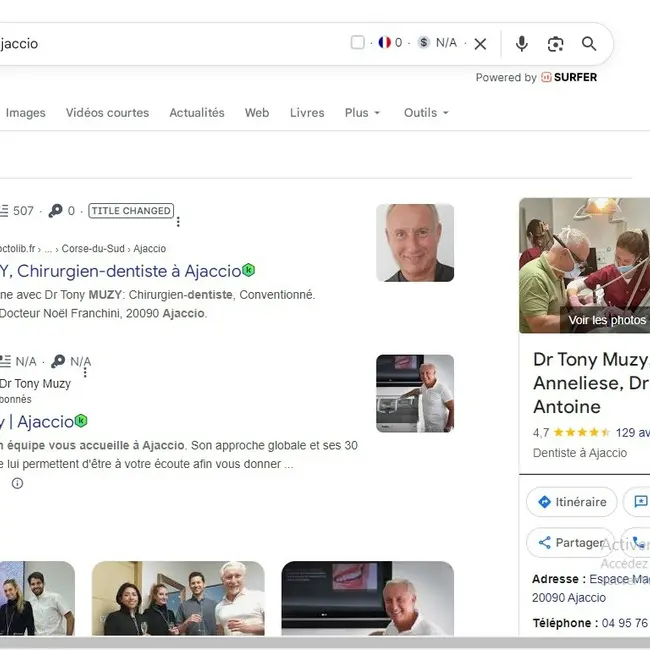Open the TITLE CHANGED label on first result

(x=130, y=211)
